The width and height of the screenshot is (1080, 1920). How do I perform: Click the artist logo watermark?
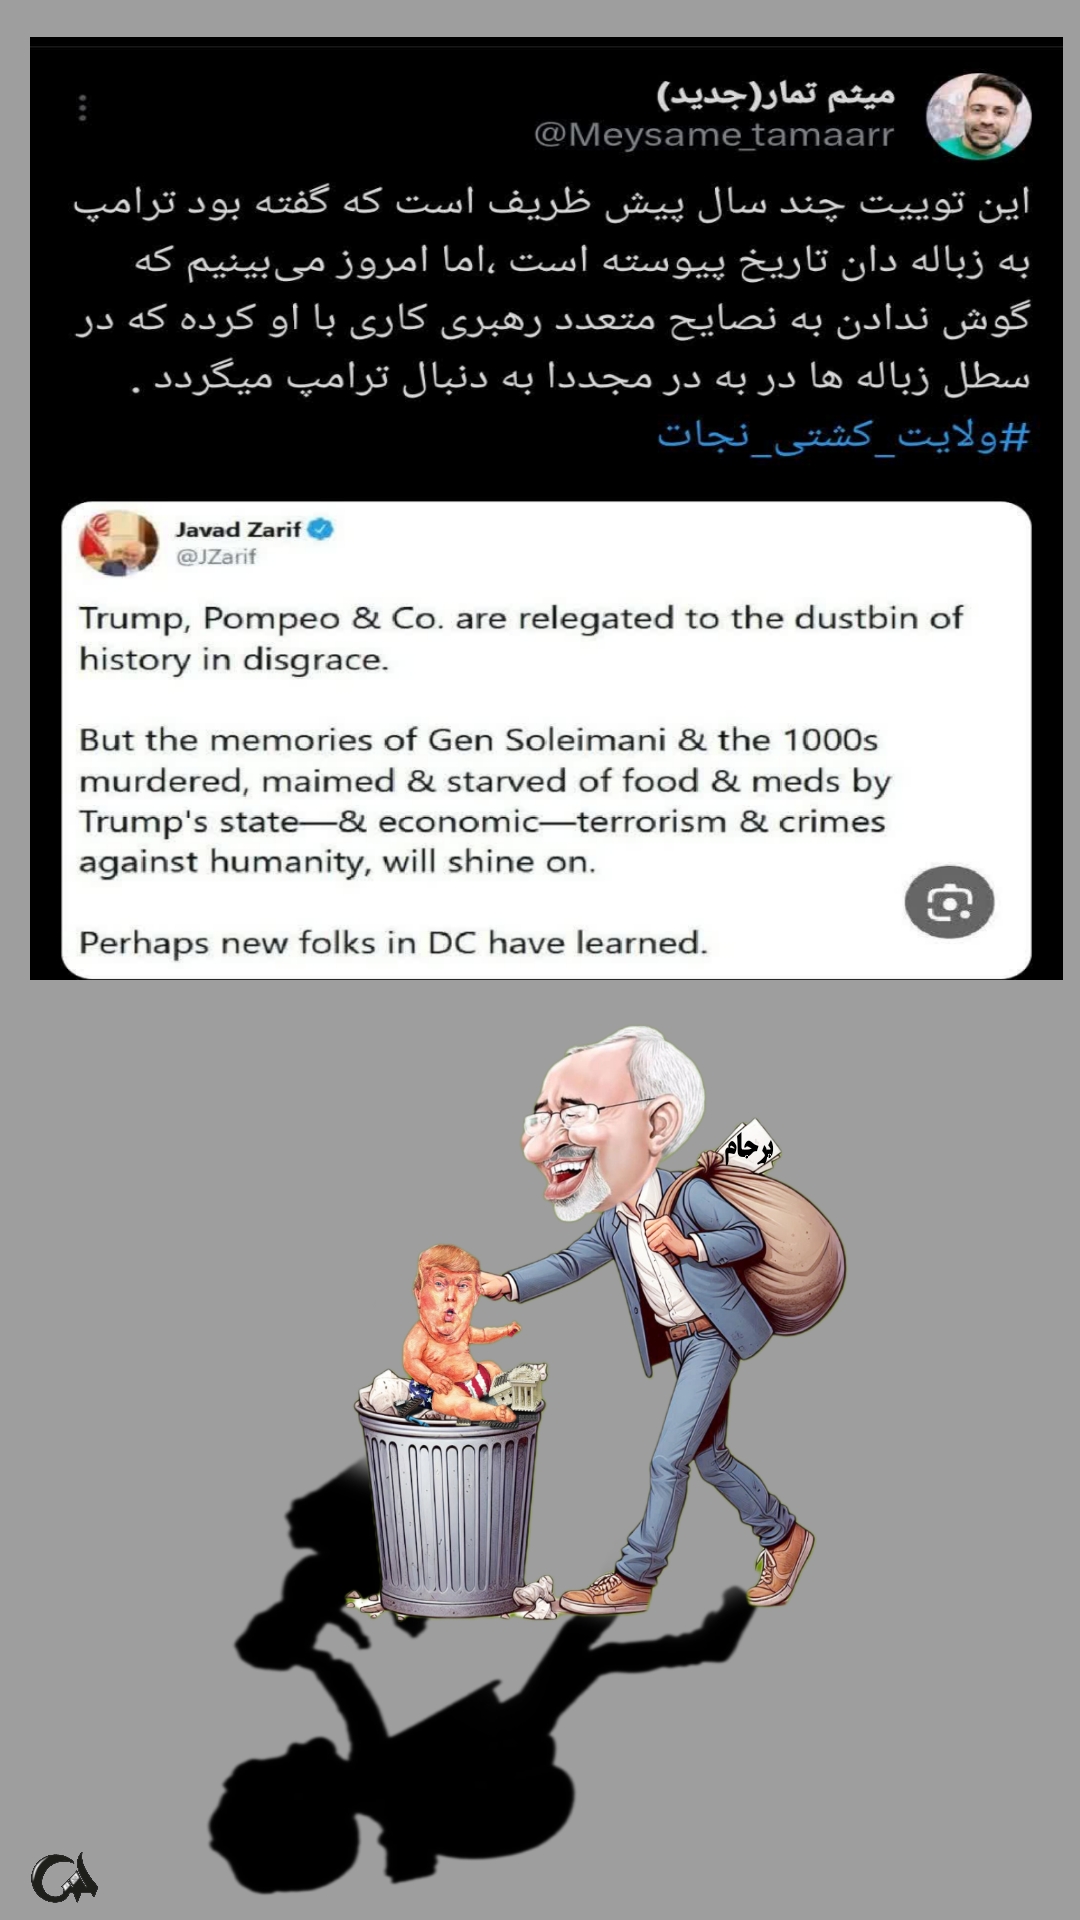tap(64, 1877)
